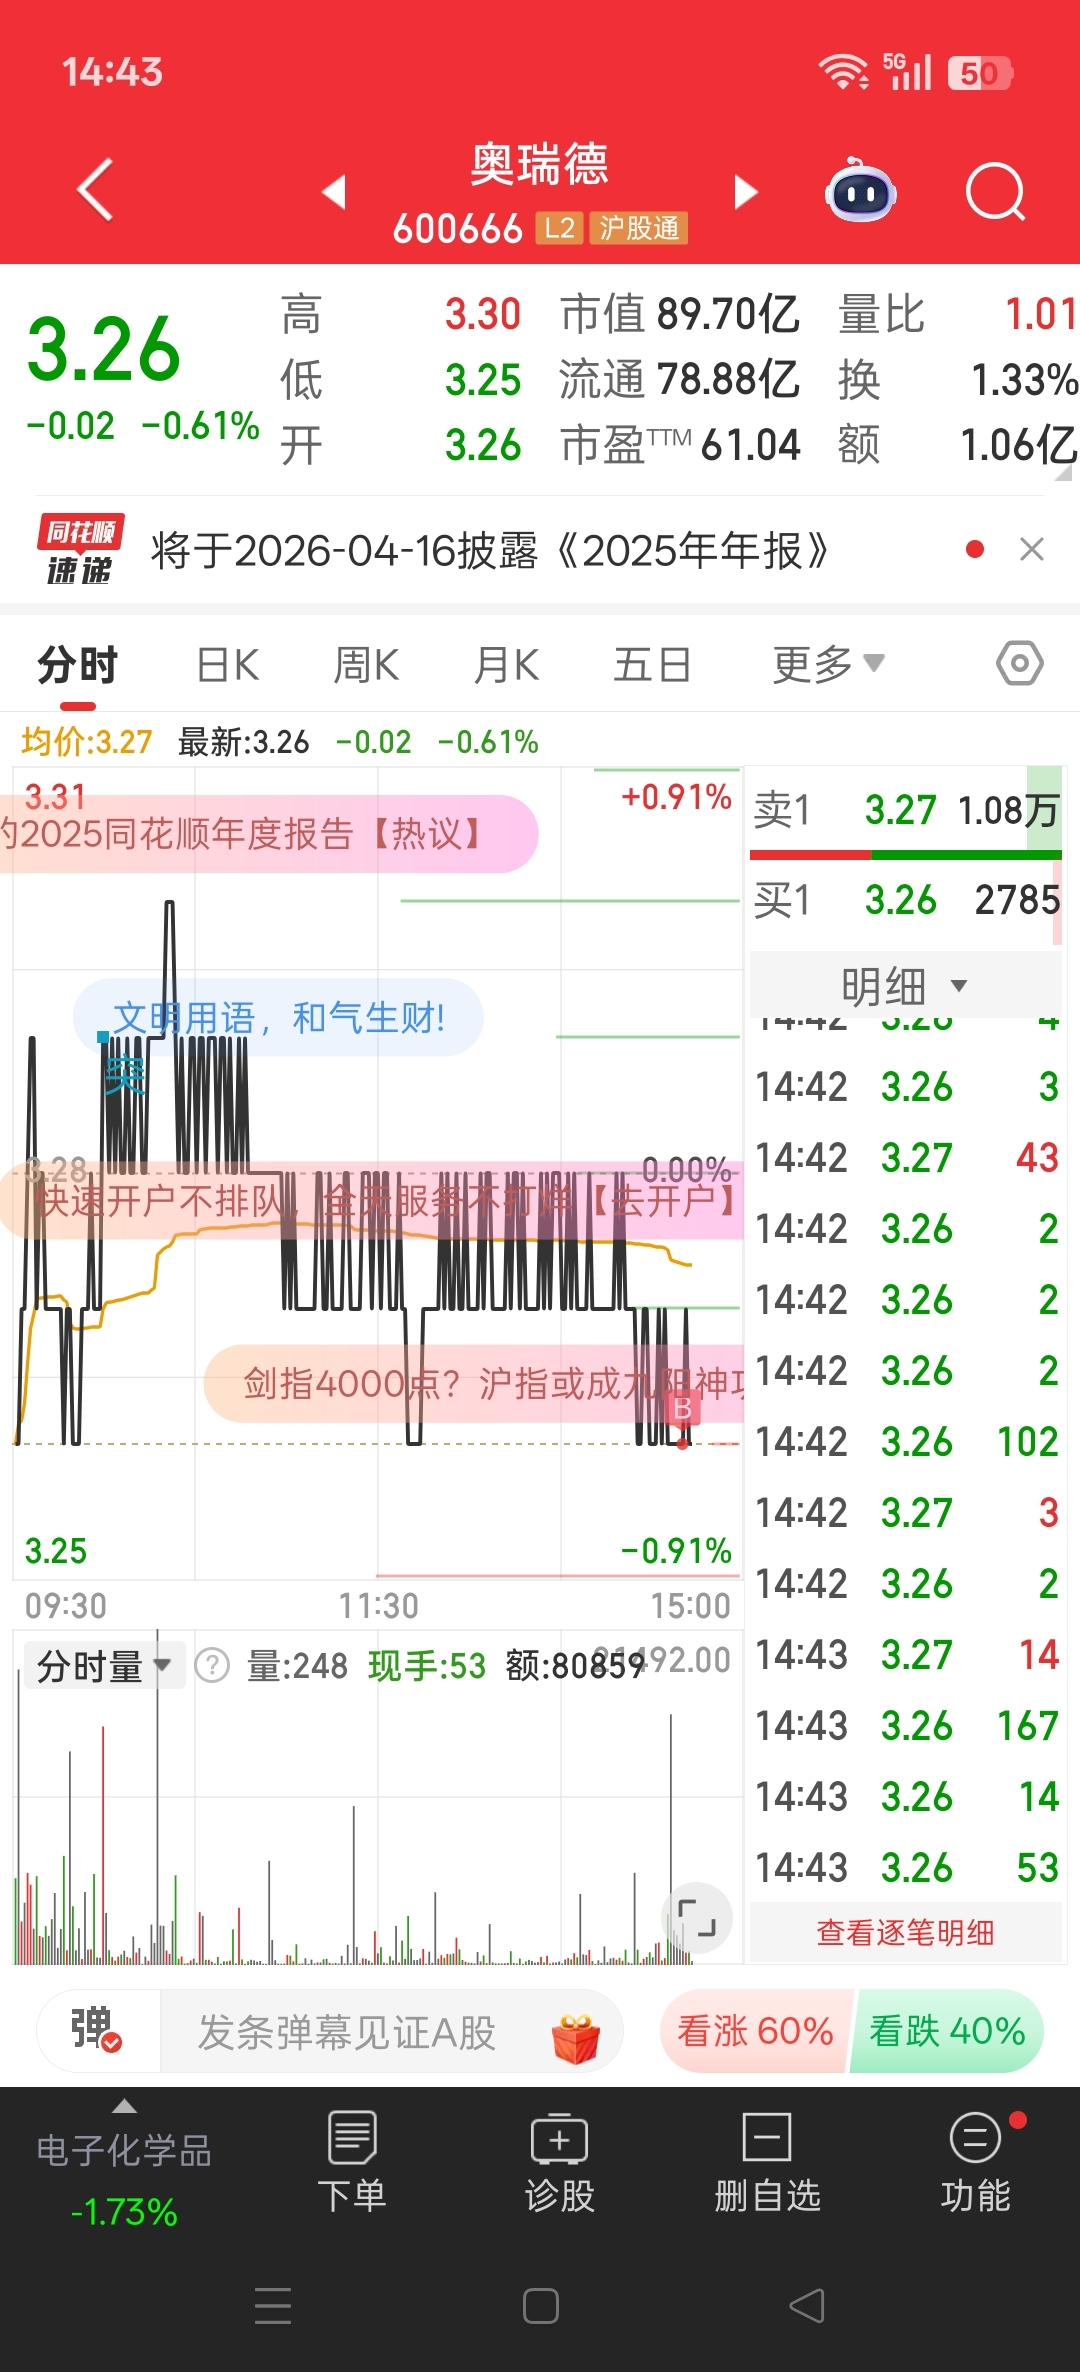Dismiss the 2025年年报 notice with X
1080x2372 pixels.
1031,549
